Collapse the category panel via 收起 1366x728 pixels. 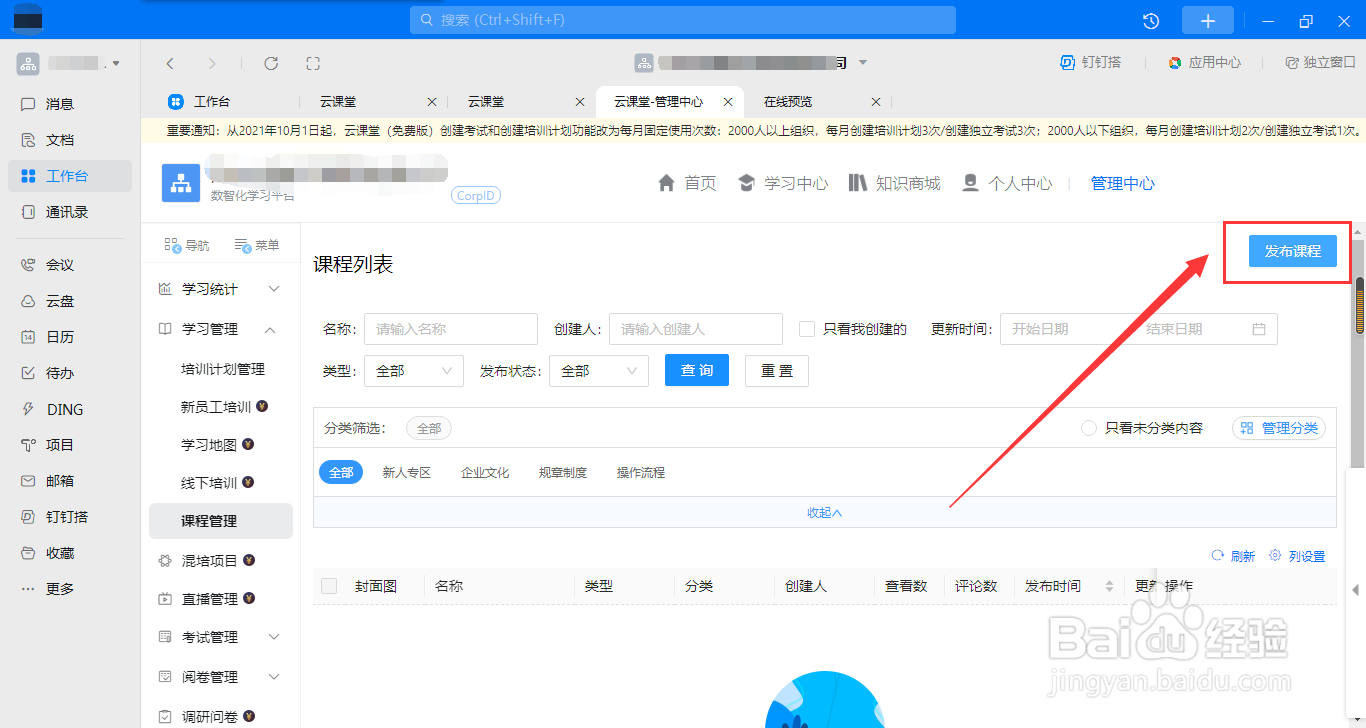point(825,512)
